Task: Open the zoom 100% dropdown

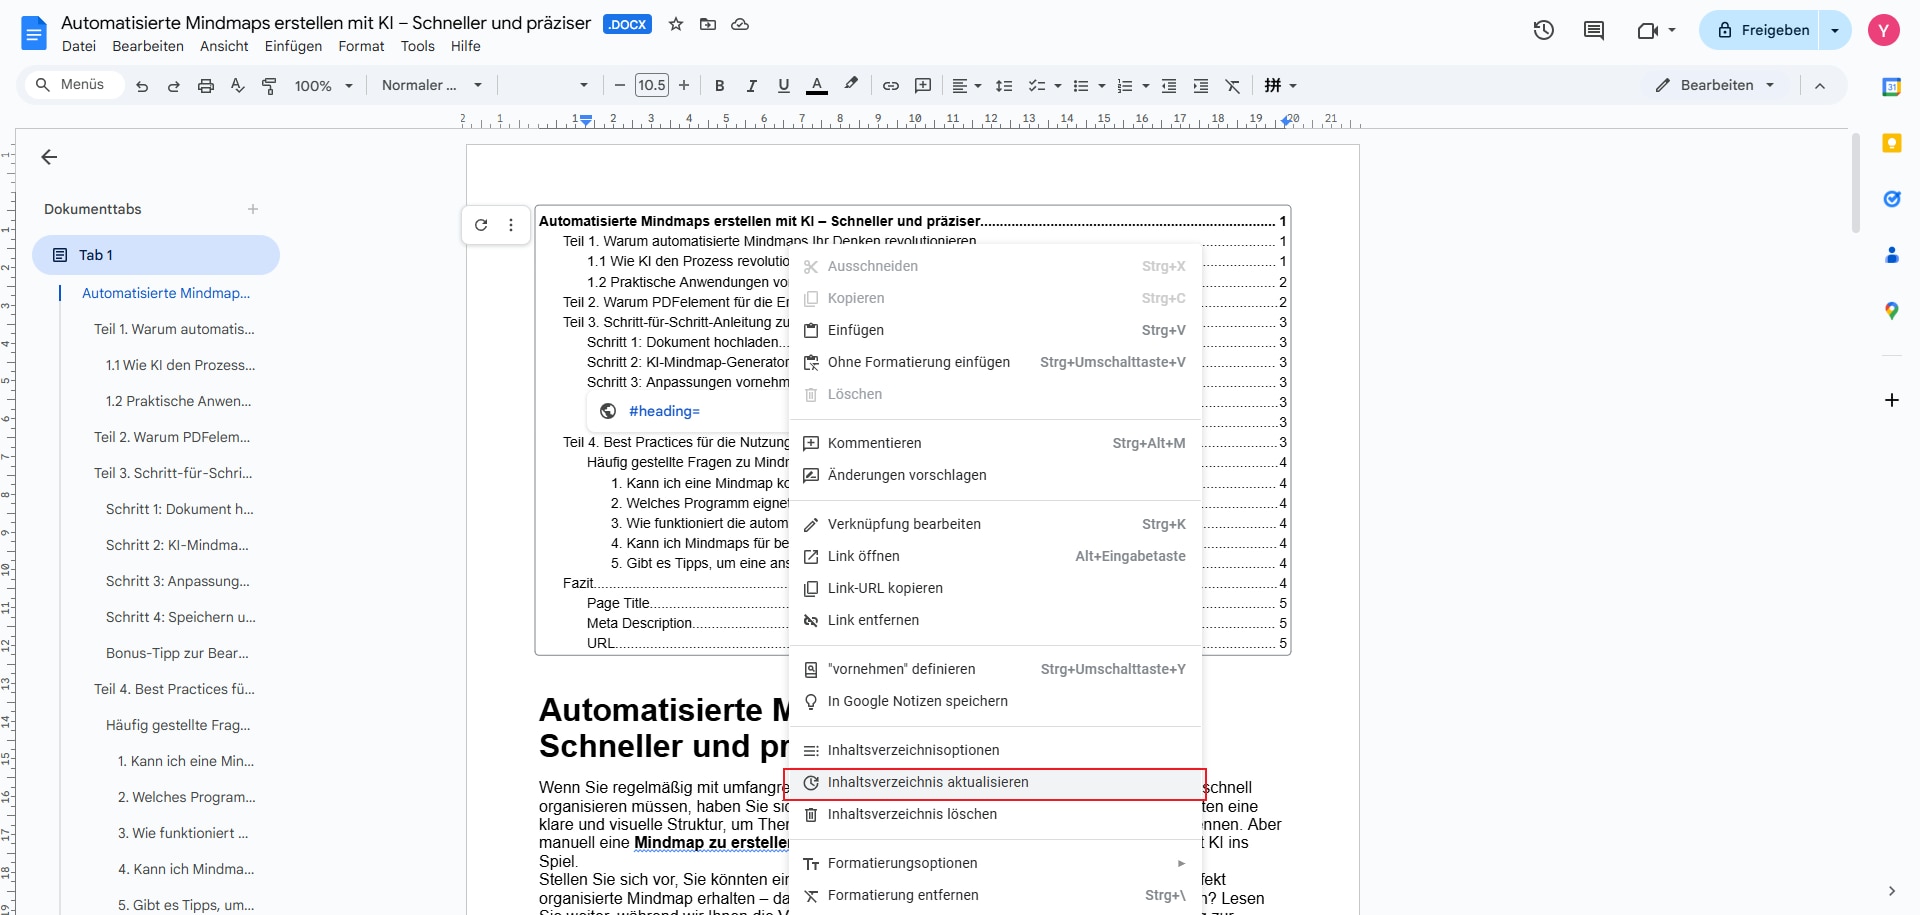Action: click(323, 86)
